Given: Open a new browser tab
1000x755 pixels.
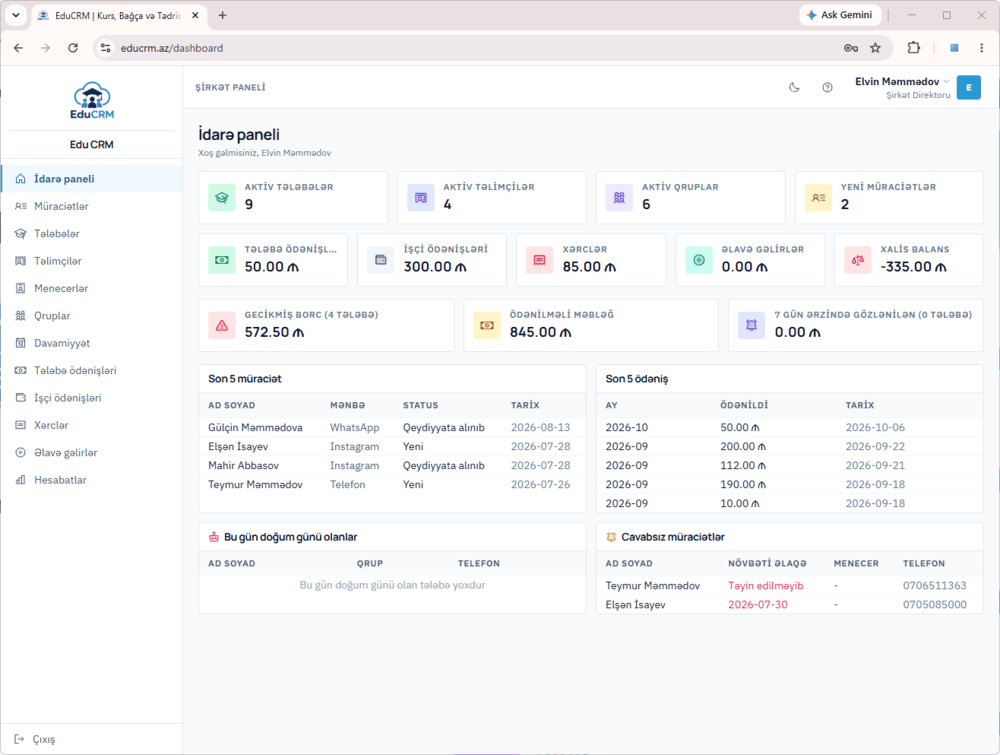Looking at the screenshot, I should pyautogui.click(x=222, y=15).
